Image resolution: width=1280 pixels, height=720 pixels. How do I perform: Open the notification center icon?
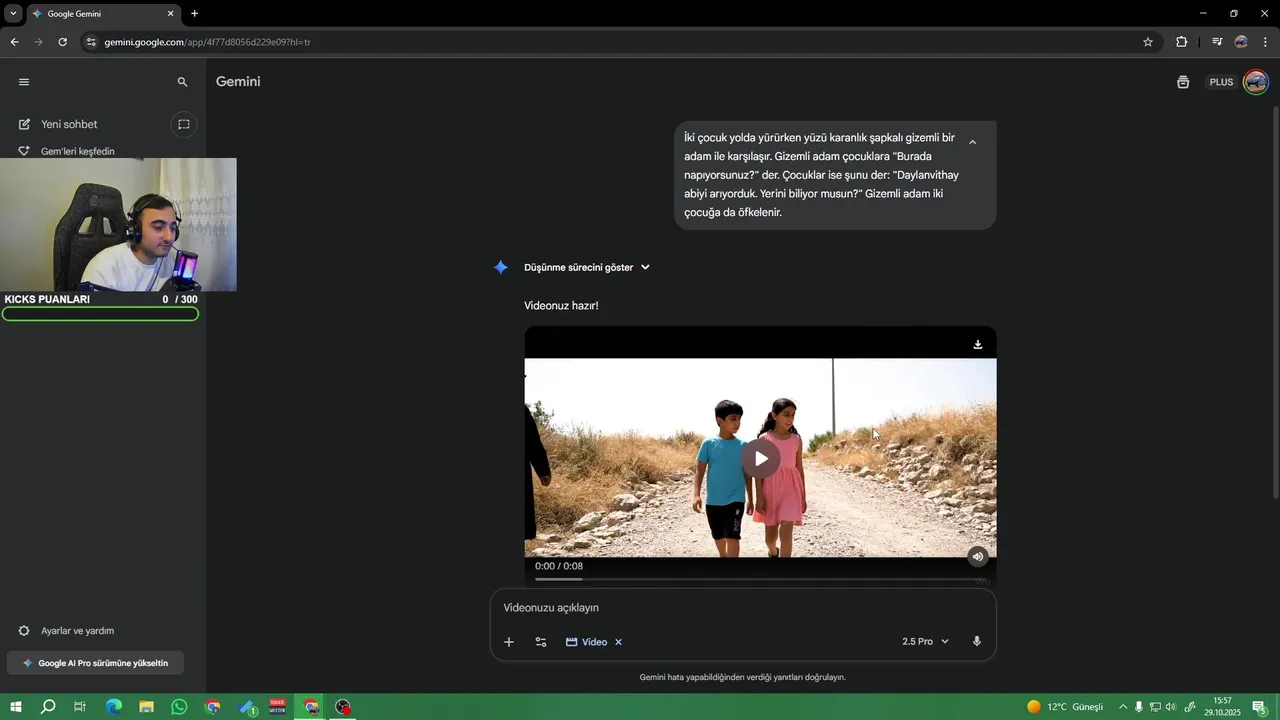point(1259,707)
